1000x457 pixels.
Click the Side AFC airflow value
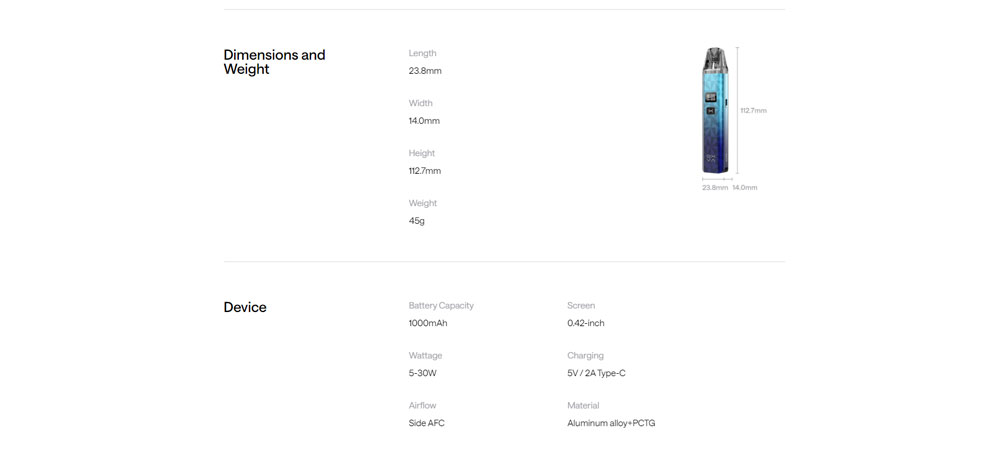(x=427, y=423)
